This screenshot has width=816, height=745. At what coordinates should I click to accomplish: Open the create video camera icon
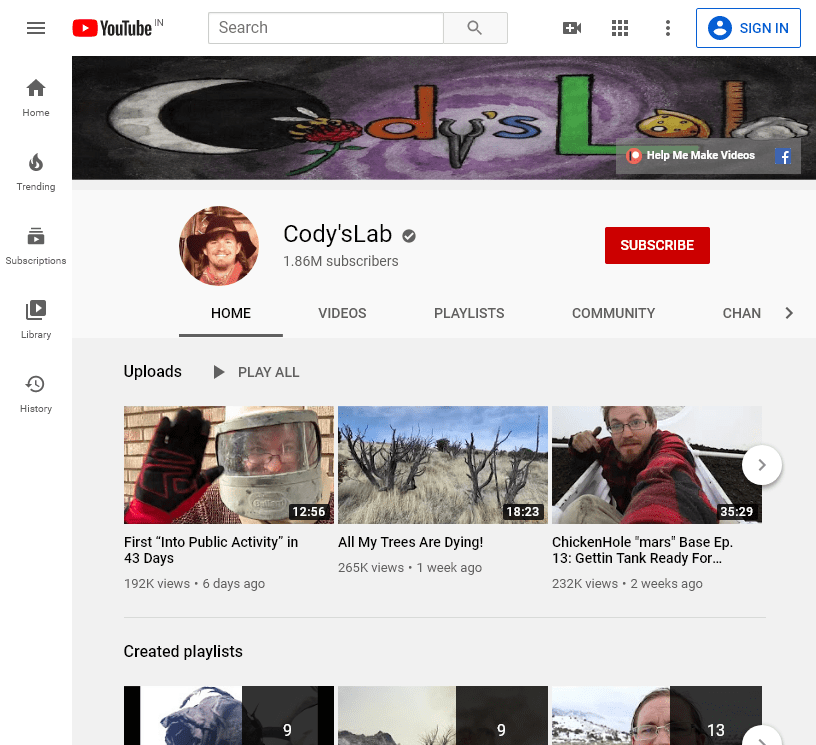[x=572, y=28]
